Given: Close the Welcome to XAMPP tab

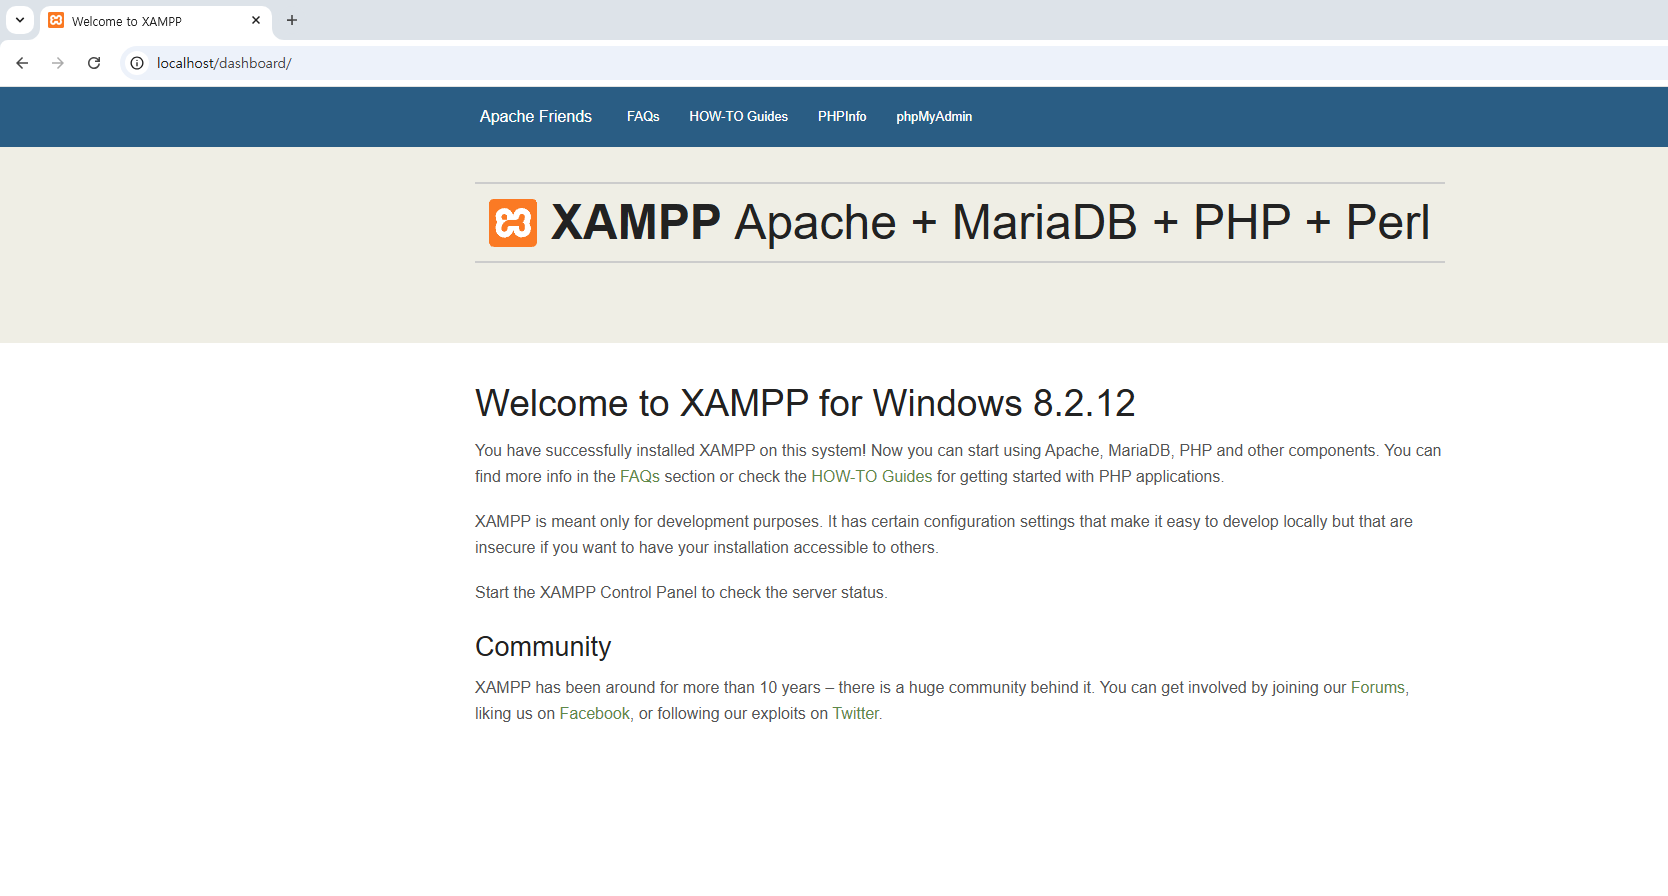Looking at the screenshot, I should (256, 20).
